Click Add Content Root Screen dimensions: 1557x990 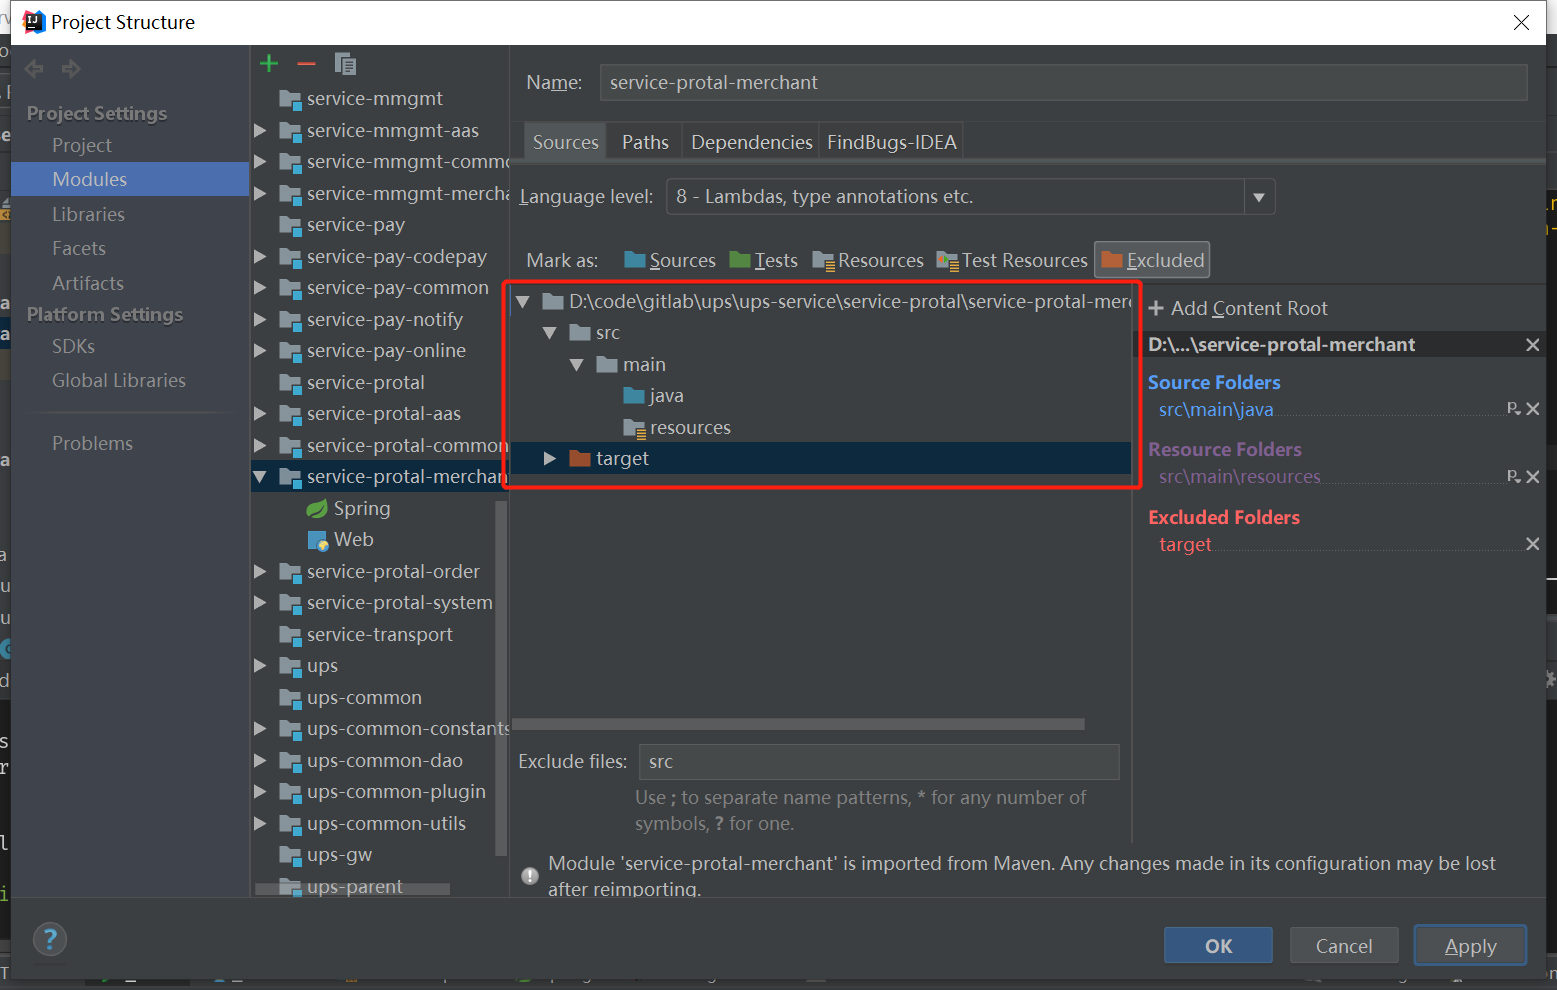click(x=1238, y=309)
